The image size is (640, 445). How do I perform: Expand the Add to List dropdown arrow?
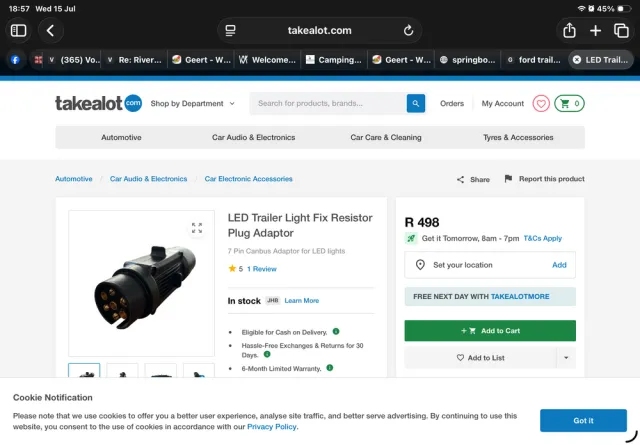pyautogui.click(x=566, y=358)
